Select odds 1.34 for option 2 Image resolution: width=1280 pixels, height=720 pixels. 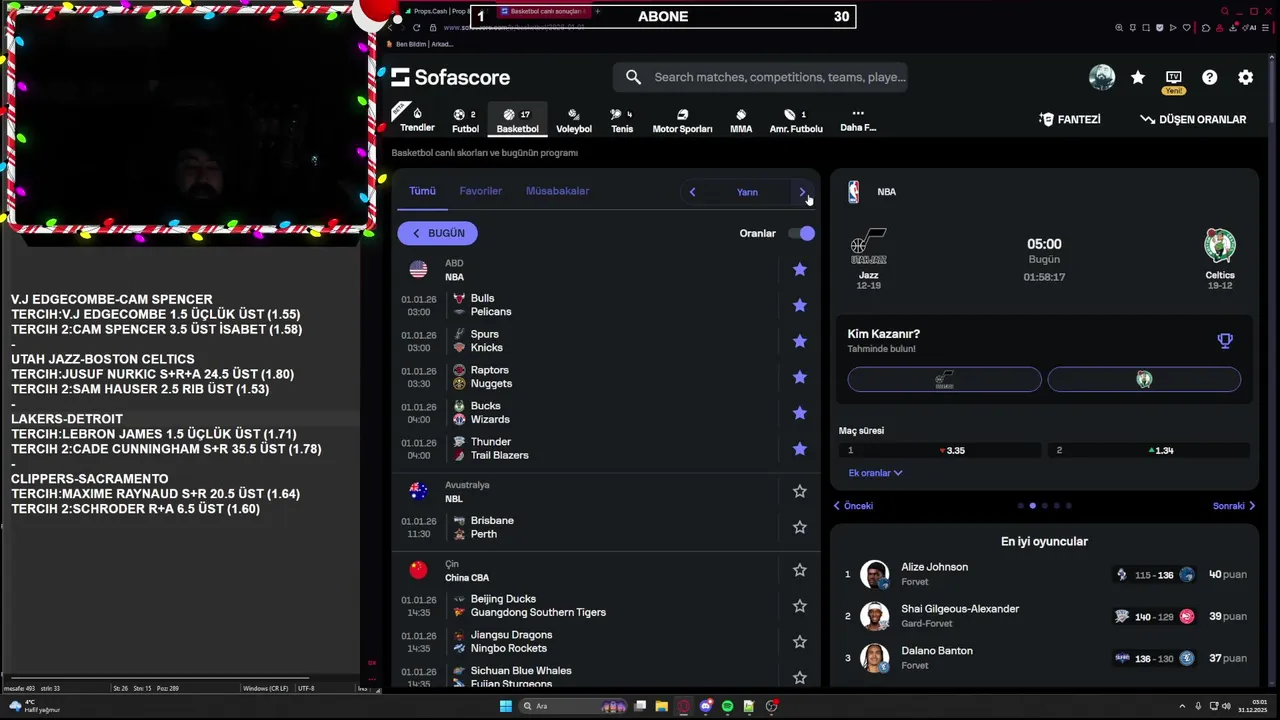(1149, 450)
